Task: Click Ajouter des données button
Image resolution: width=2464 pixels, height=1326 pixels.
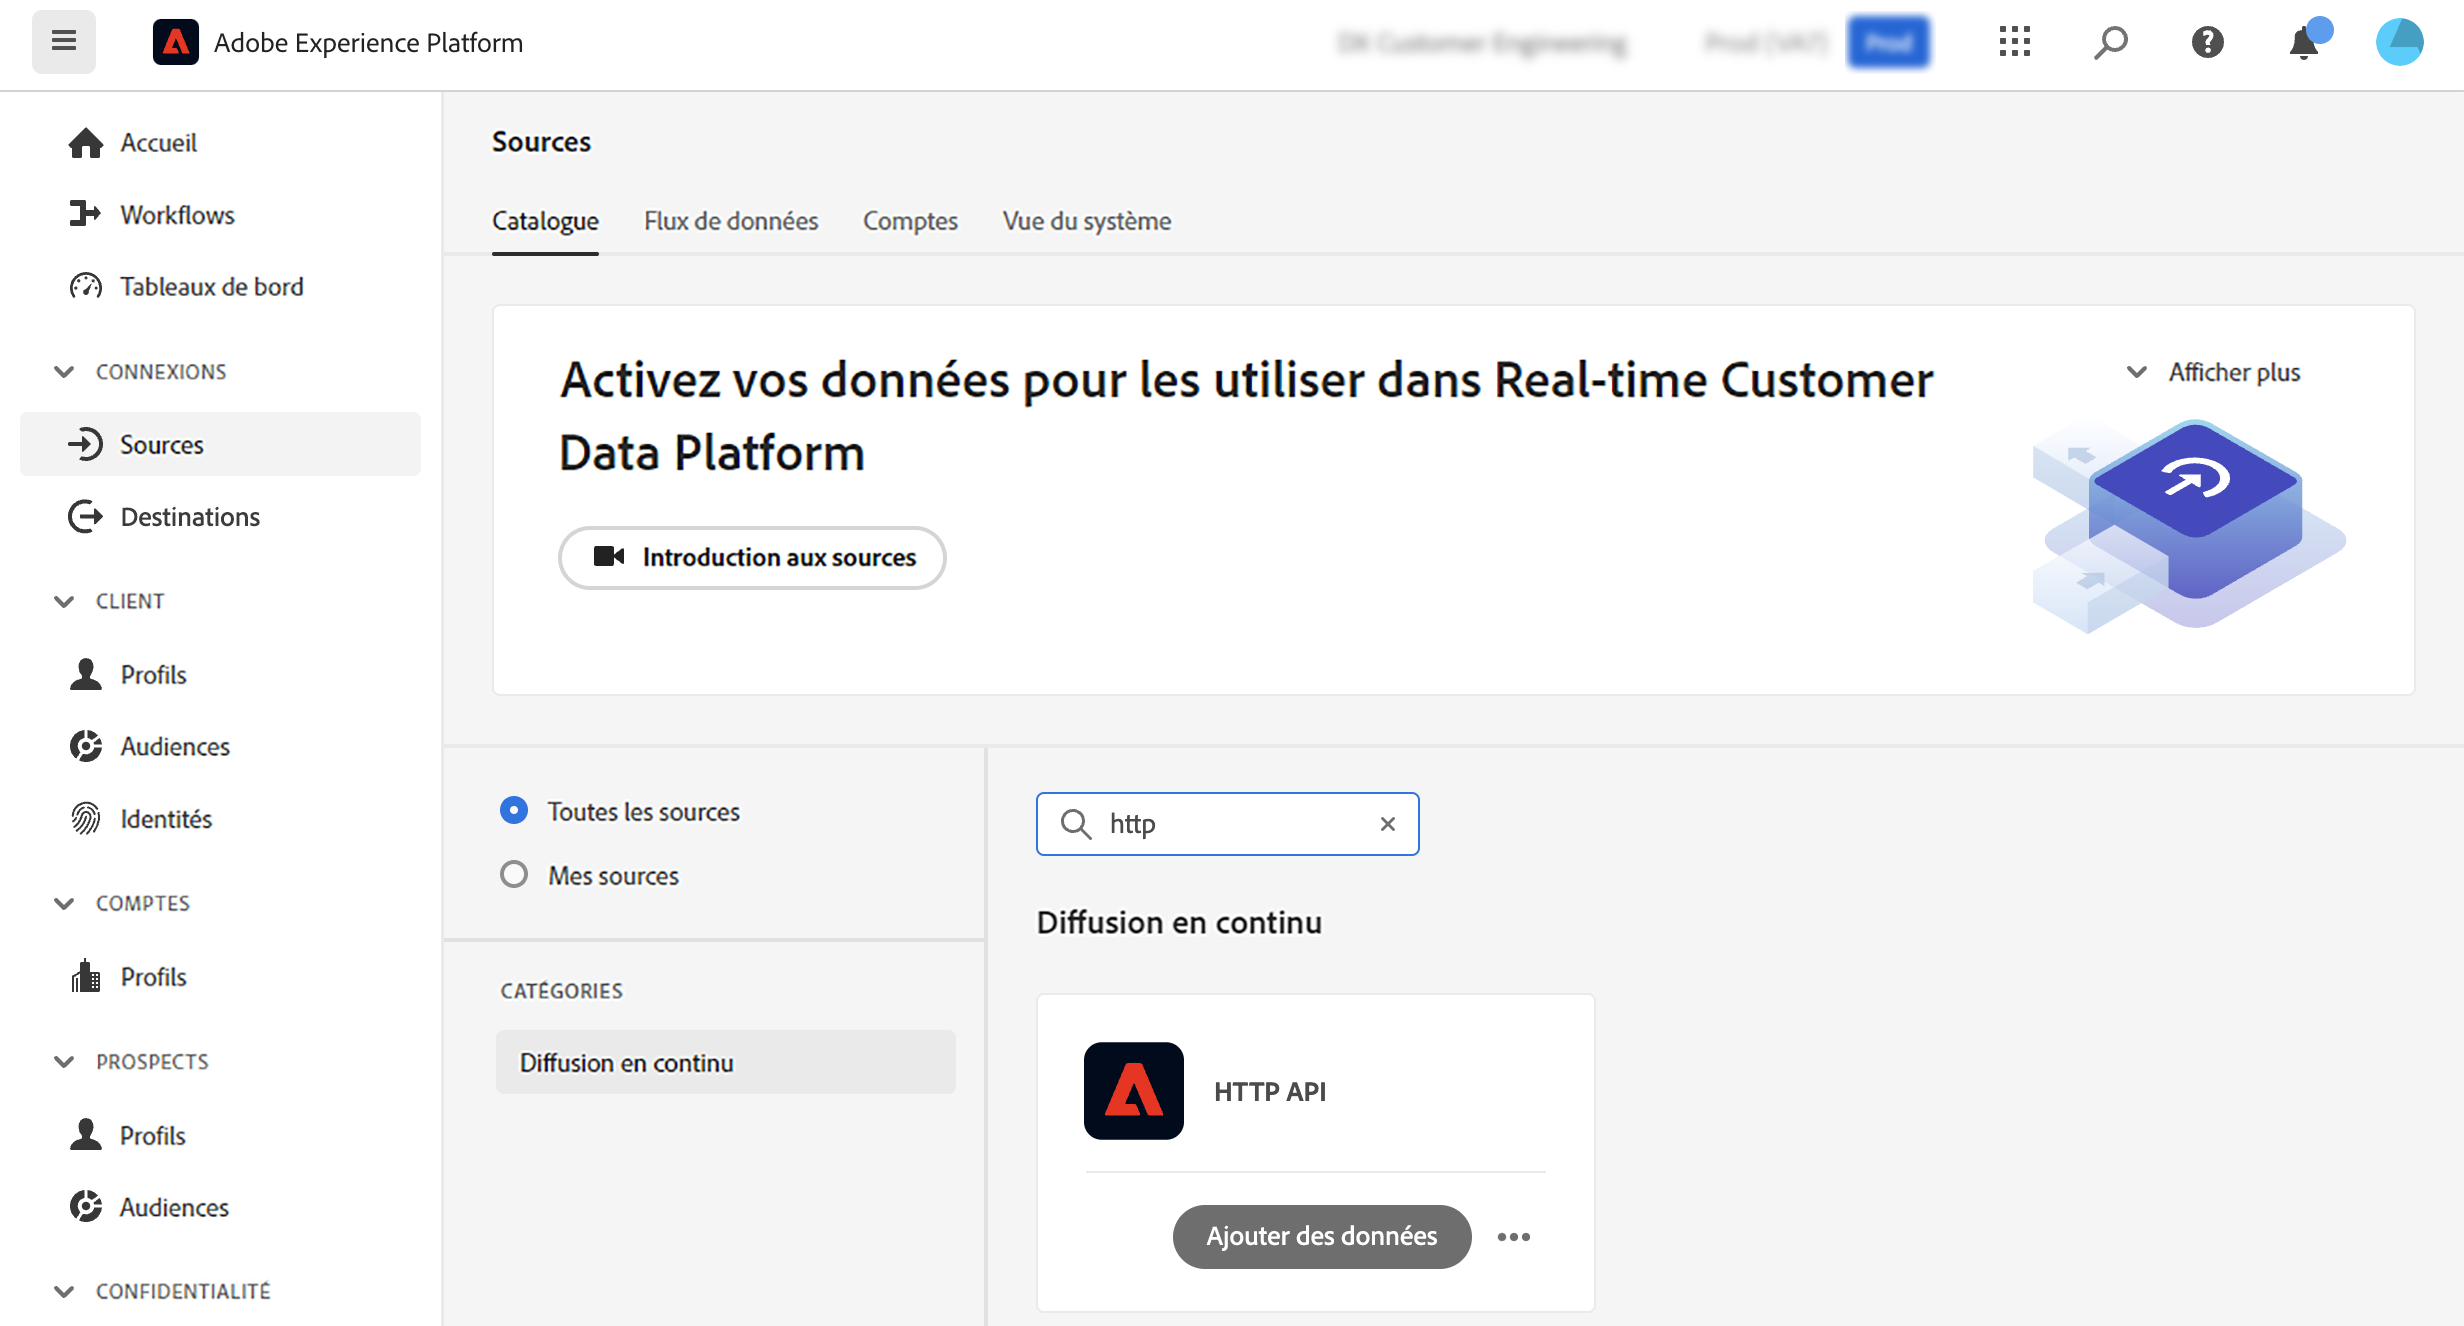Action: (x=1321, y=1237)
